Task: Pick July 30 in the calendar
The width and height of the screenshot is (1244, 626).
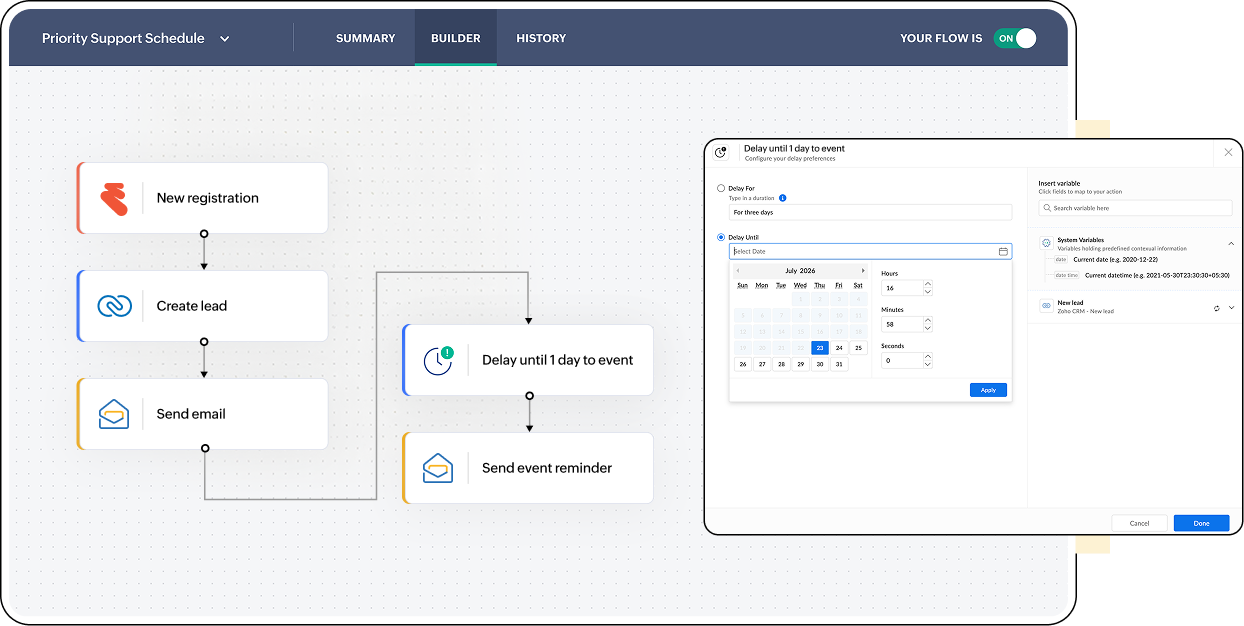Action: [820, 364]
